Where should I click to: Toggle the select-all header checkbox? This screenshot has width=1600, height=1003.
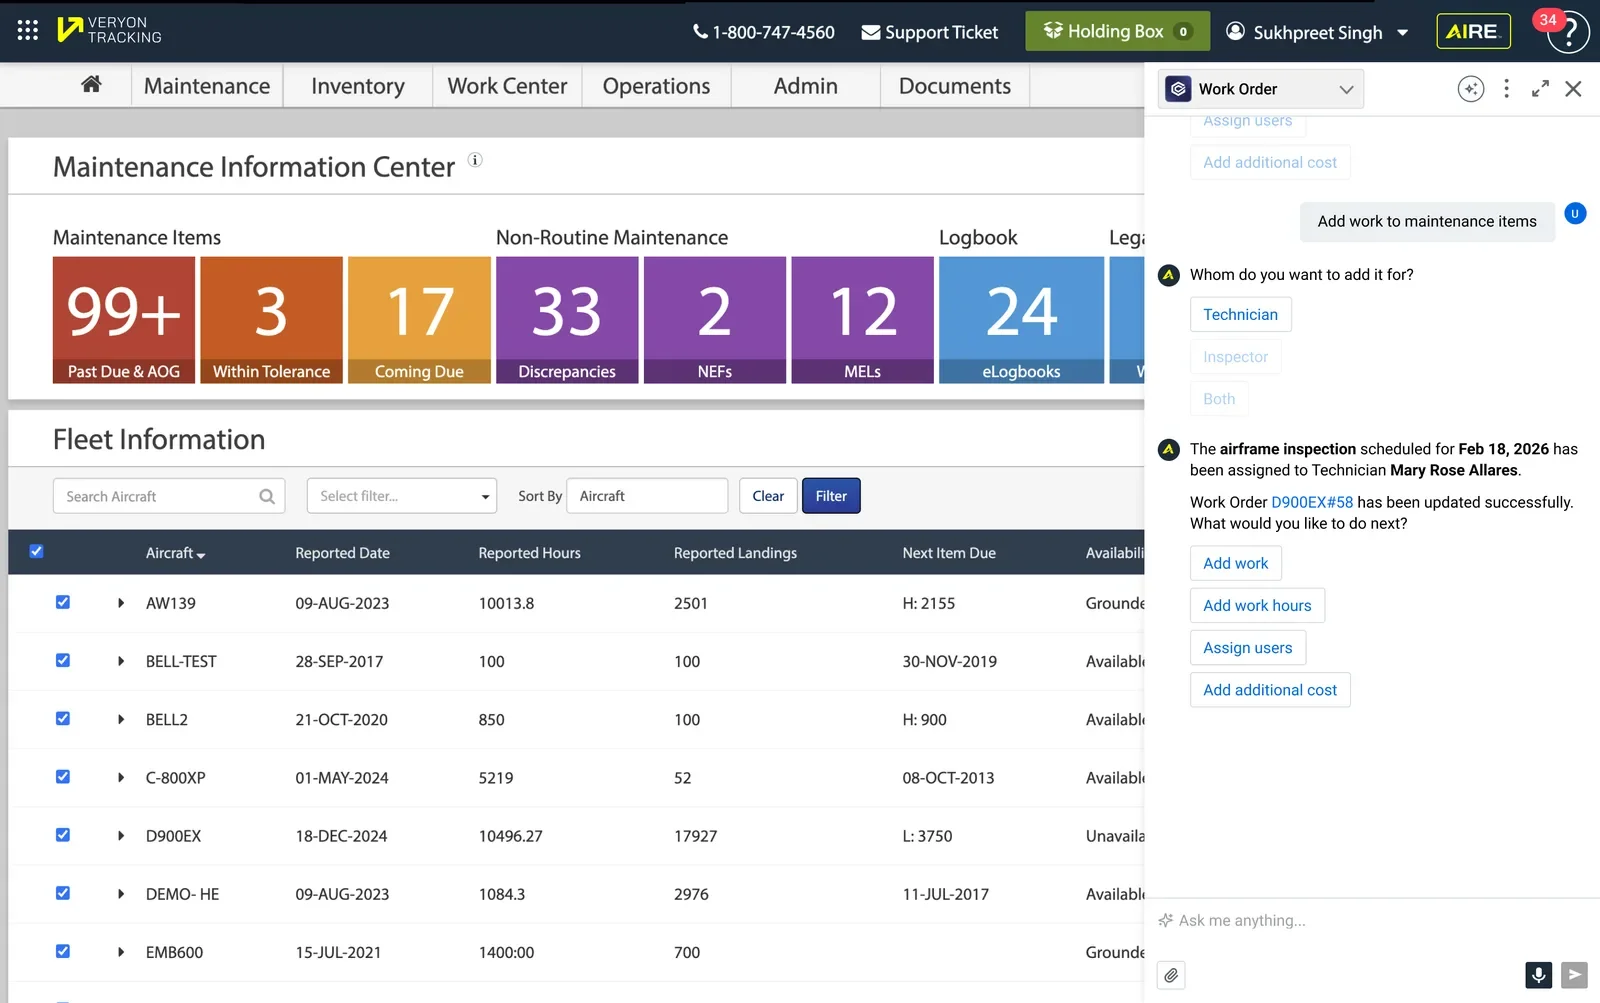(x=37, y=551)
